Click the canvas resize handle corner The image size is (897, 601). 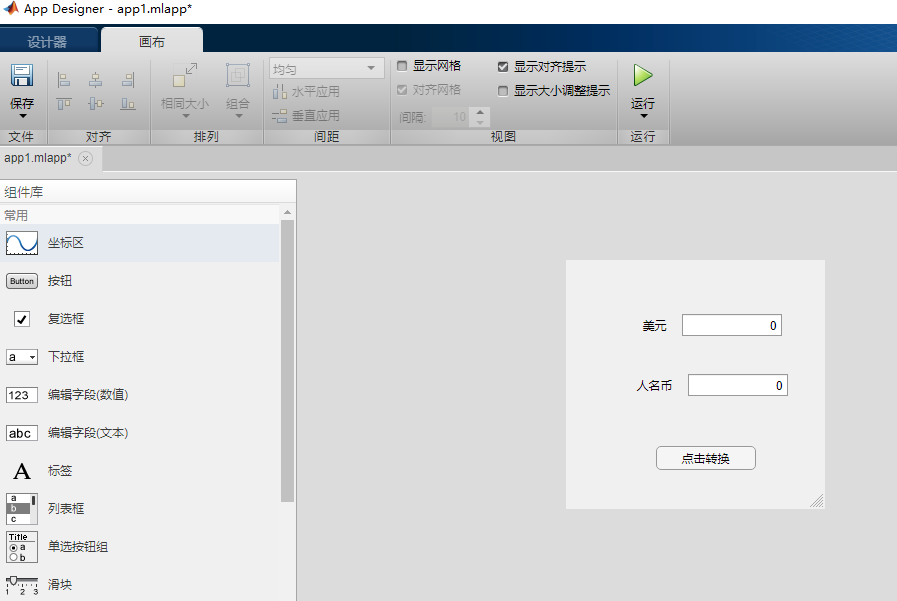[817, 501]
